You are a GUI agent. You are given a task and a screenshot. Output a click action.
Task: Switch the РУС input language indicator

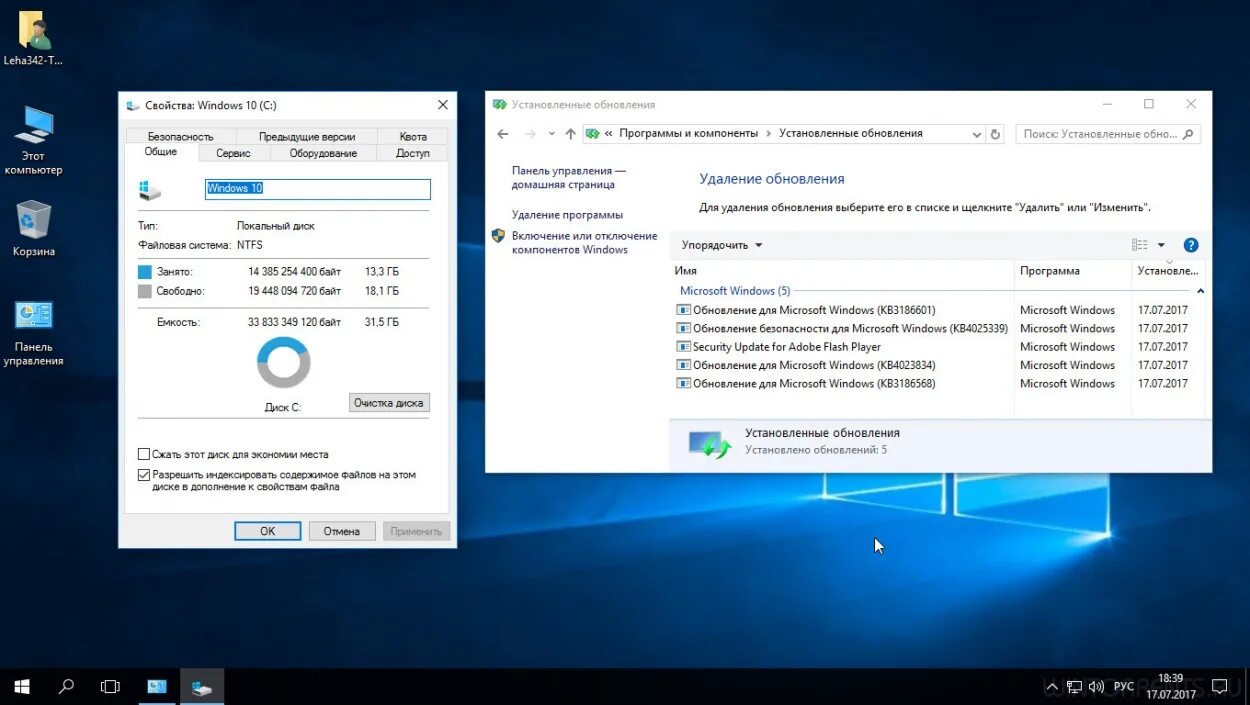pos(1124,687)
